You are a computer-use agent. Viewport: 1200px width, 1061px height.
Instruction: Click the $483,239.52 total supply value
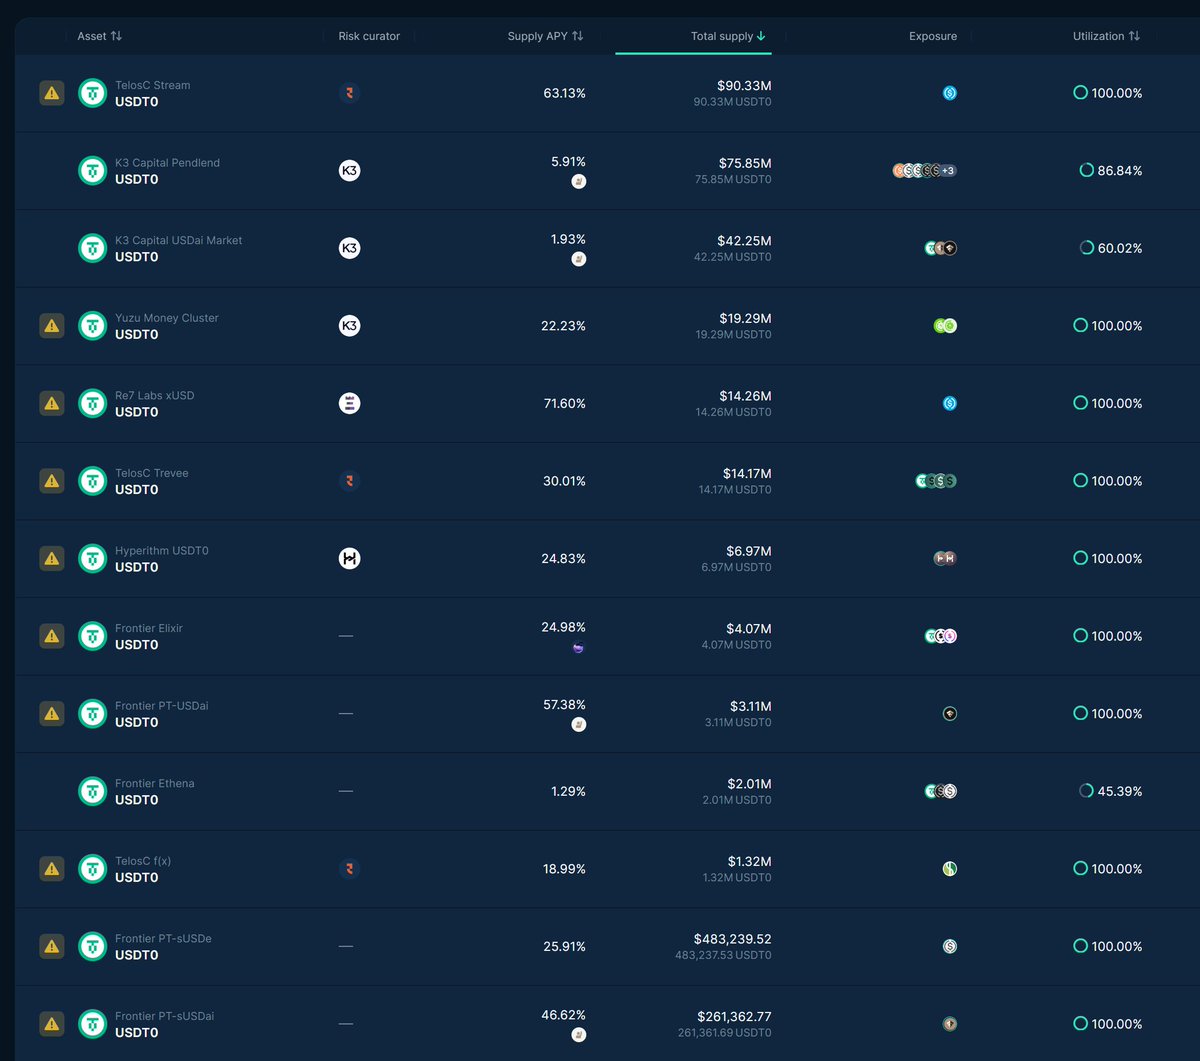click(x=733, y=939)
